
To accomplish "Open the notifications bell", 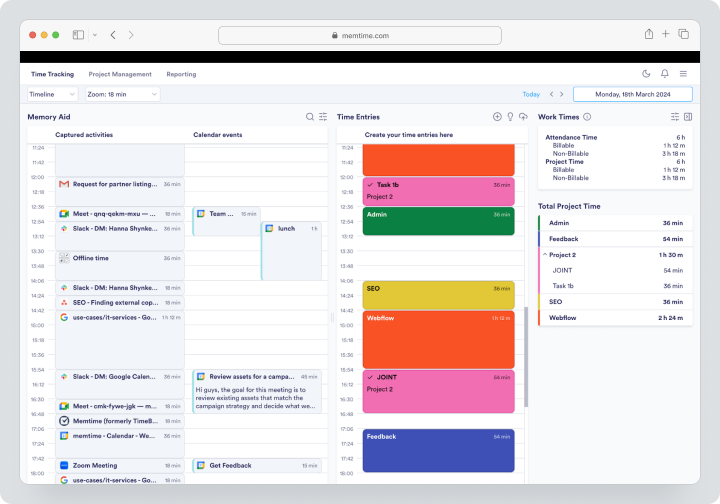I will point(664,74).
